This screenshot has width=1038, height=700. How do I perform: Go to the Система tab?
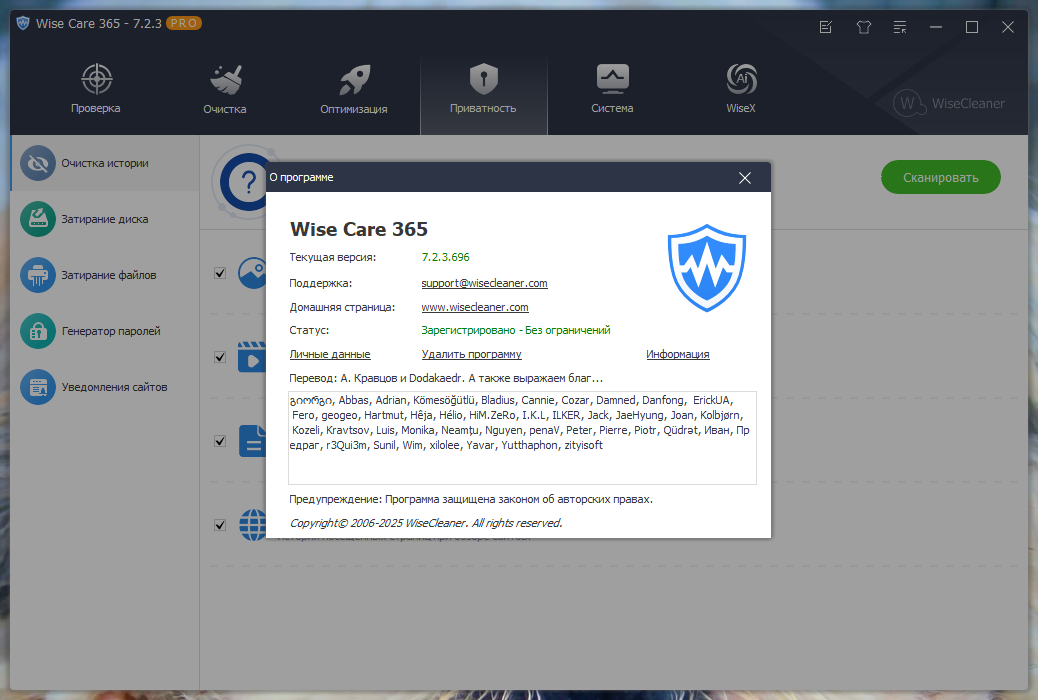pyautogui.click(x=612, y=89)
